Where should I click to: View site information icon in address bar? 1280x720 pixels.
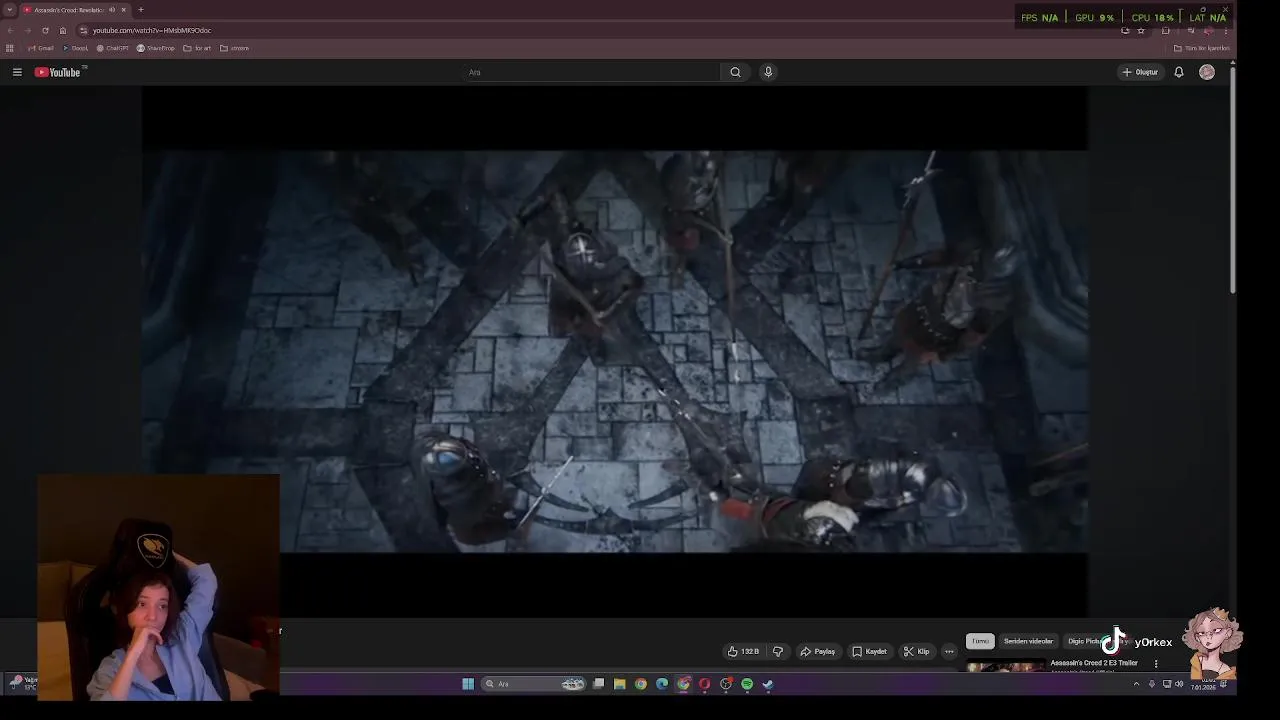click(84, 30)
